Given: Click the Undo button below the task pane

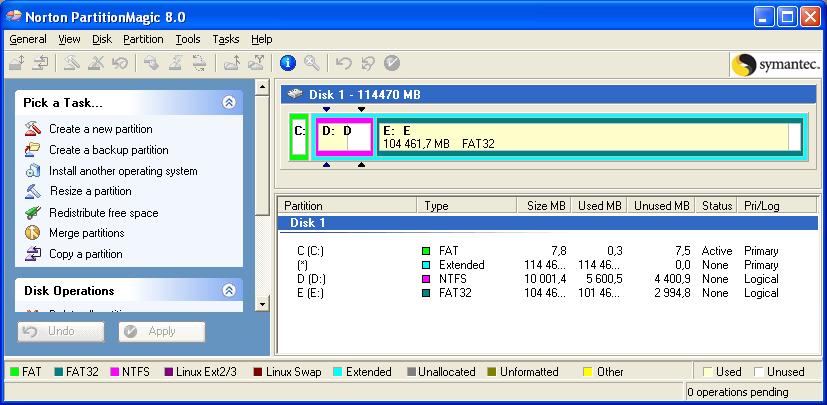Looking at the screenshot, I should [x=61, y=331].
